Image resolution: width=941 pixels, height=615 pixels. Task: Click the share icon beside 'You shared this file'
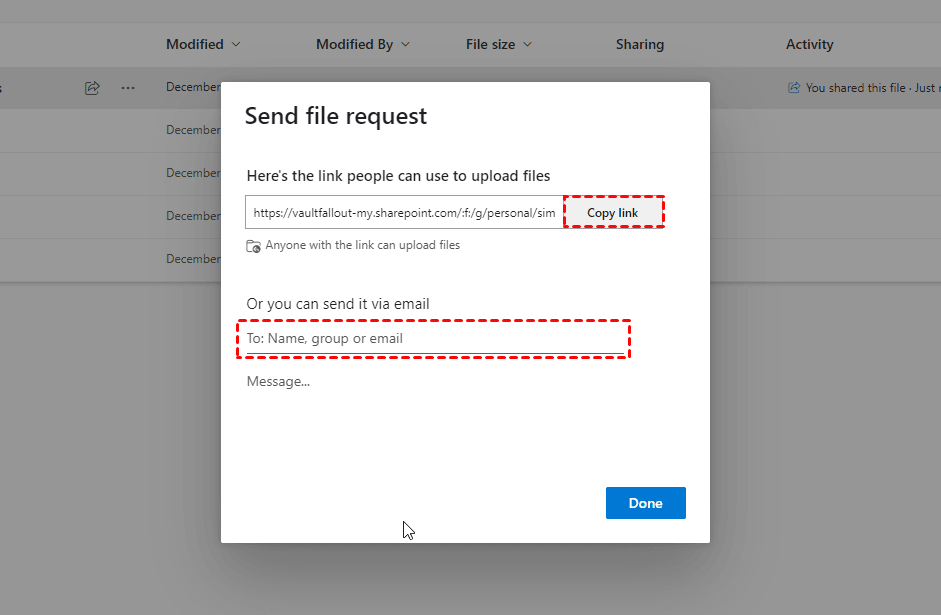(x=794, y=88)
